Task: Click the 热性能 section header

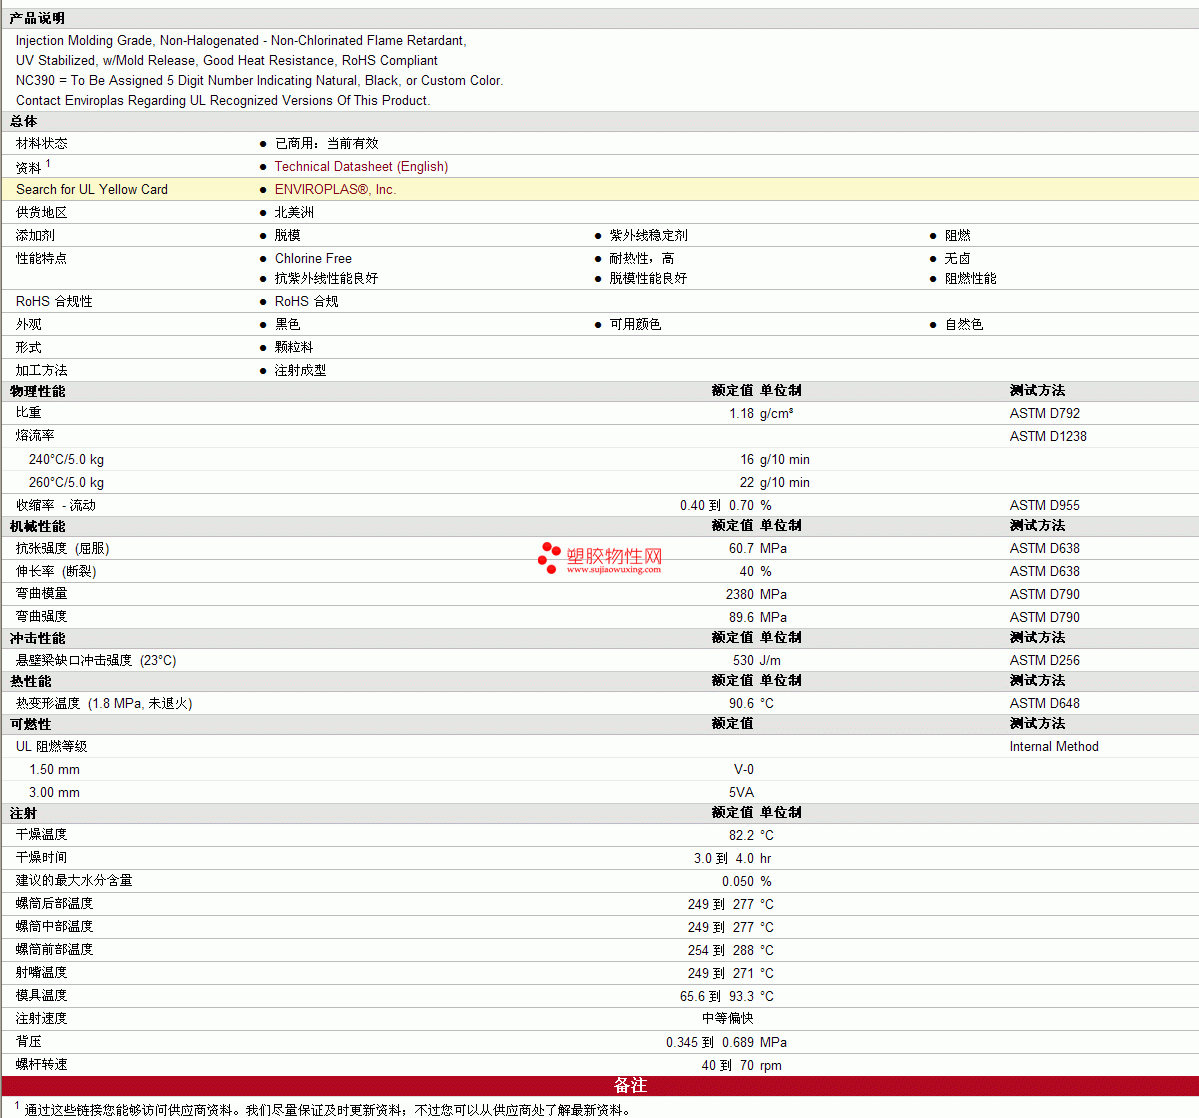Action: (31, 681)
